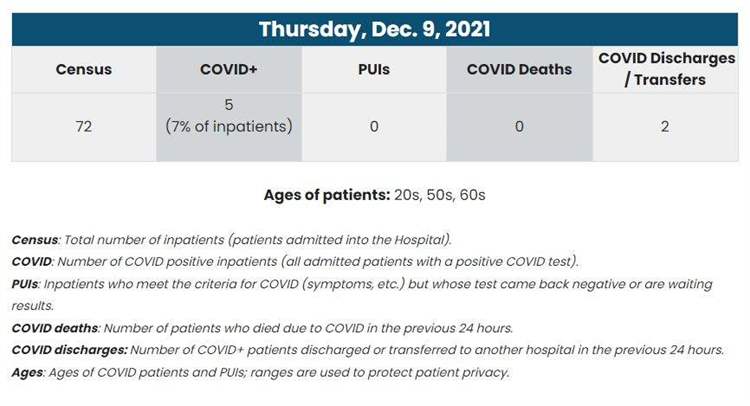Viewport: 750px width, 406px height.
Task: Click the COVID positive inpatients definition
Action: pyautogui.click(x=295, y=262)
